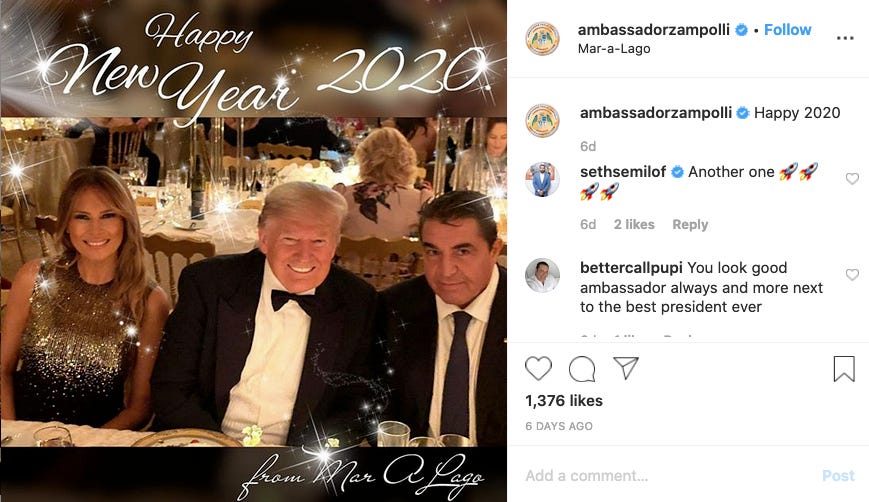
Task: Open the sethsemilof username link
Action: pos(623,172)
